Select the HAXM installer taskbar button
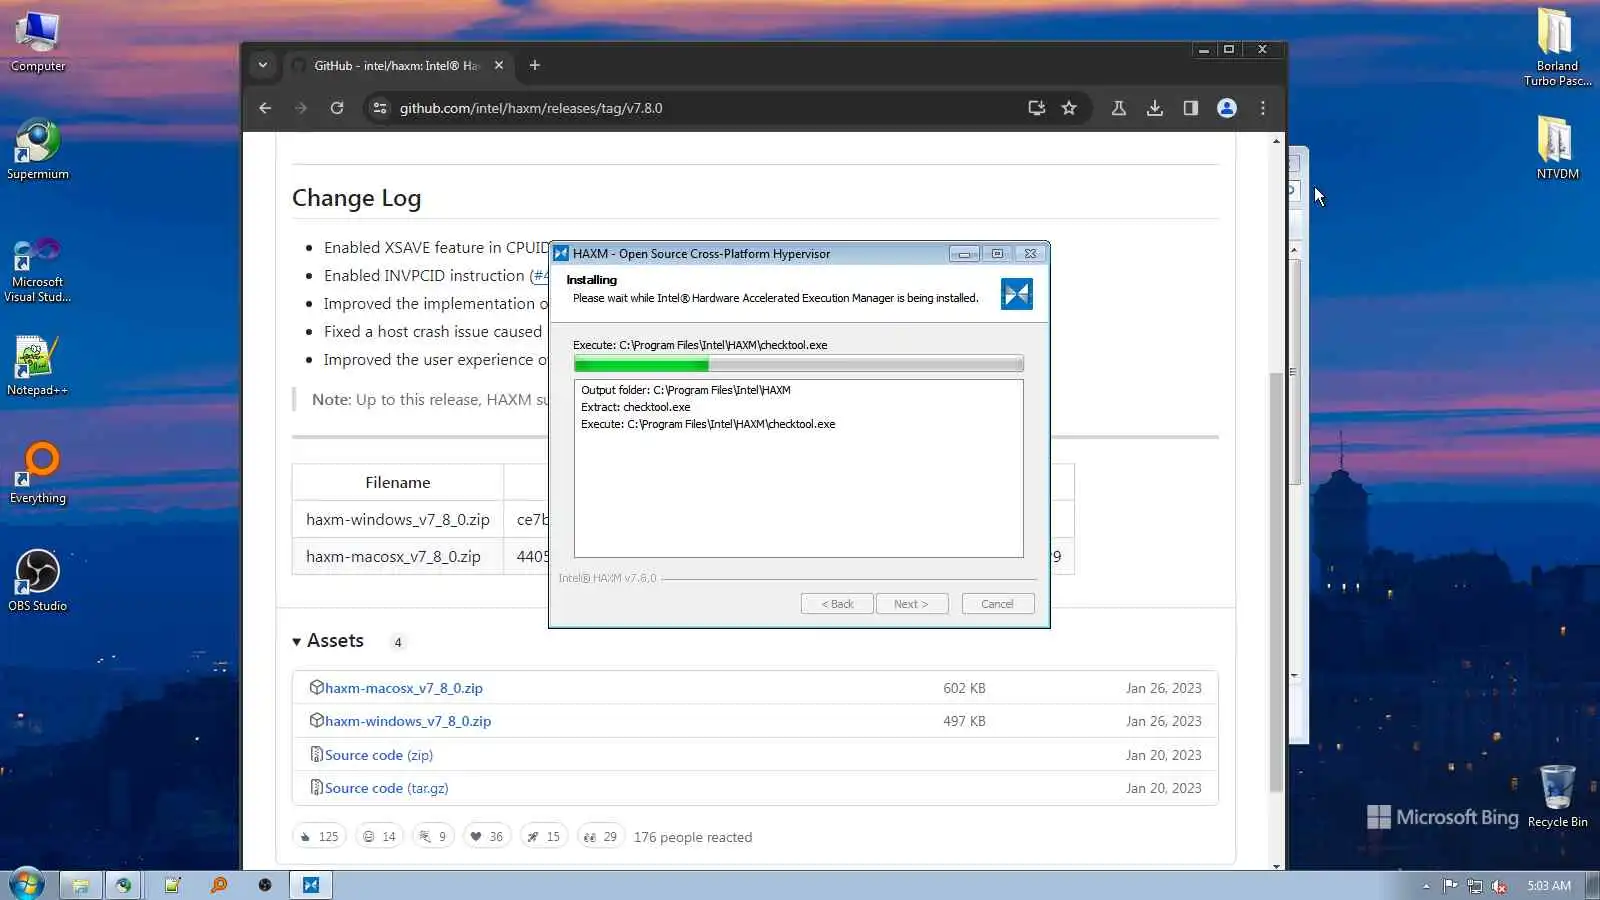Screen dimensions: 1600x900 coord(311,885)
